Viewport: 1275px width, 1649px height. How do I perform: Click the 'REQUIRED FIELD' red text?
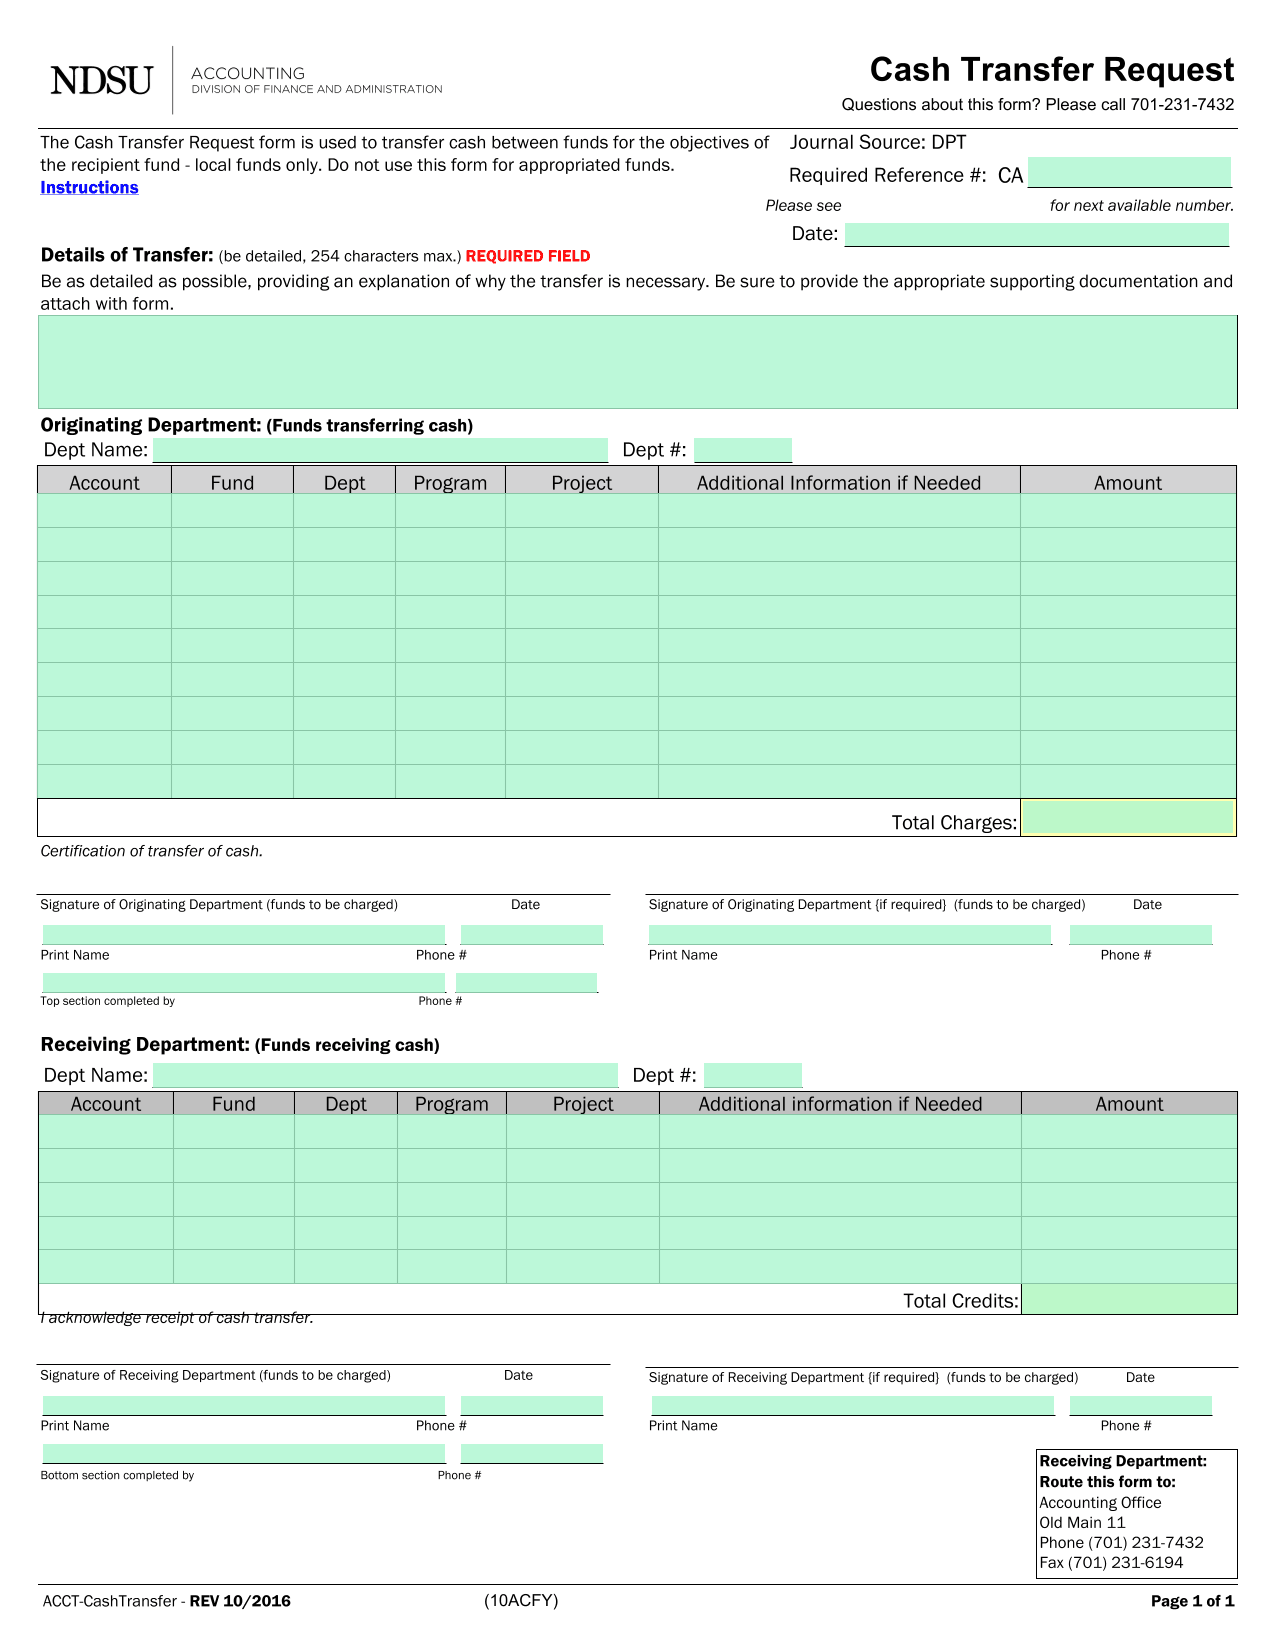528,256
